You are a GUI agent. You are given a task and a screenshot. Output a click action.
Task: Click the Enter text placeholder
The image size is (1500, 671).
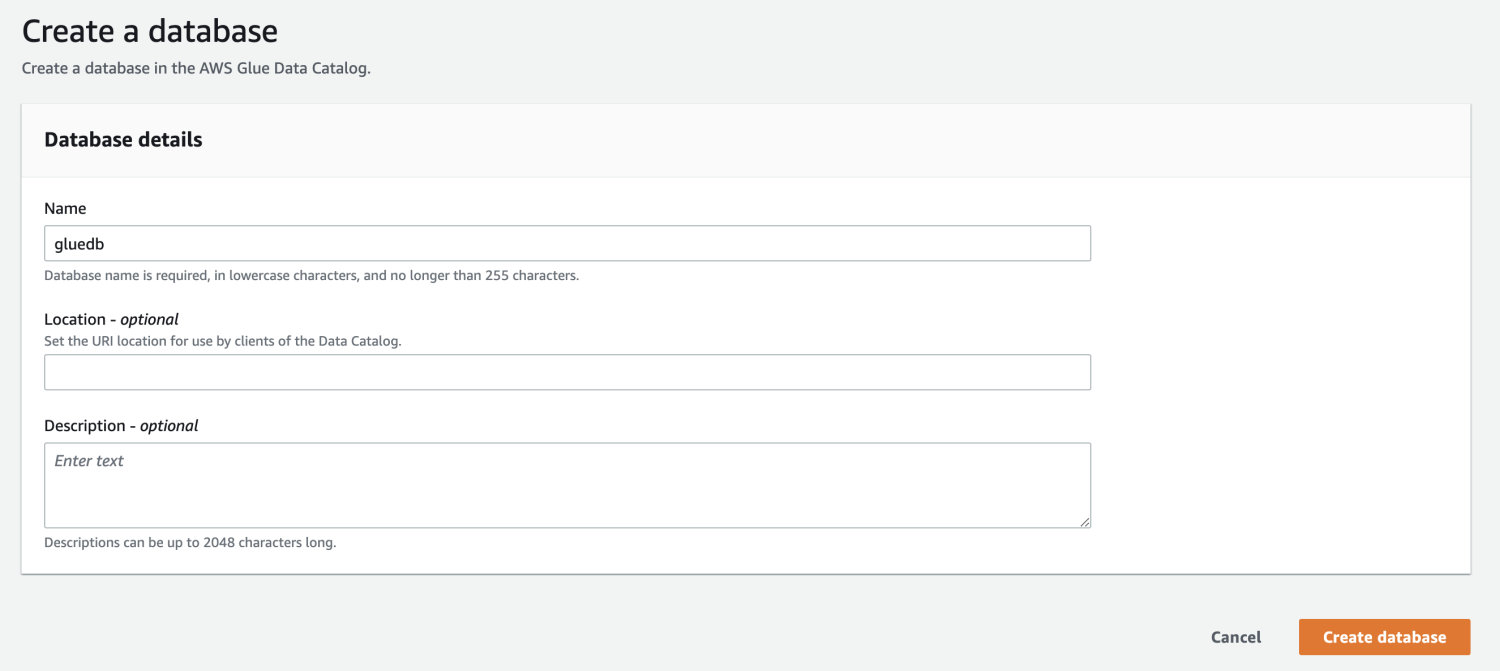point(89,461)
